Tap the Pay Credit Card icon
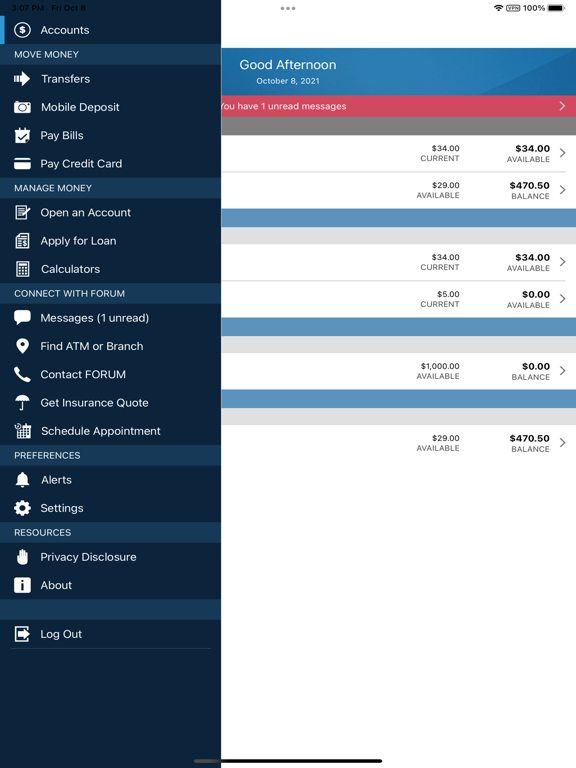The height and width of the screenshot is (768, 576). pos(22,164)
